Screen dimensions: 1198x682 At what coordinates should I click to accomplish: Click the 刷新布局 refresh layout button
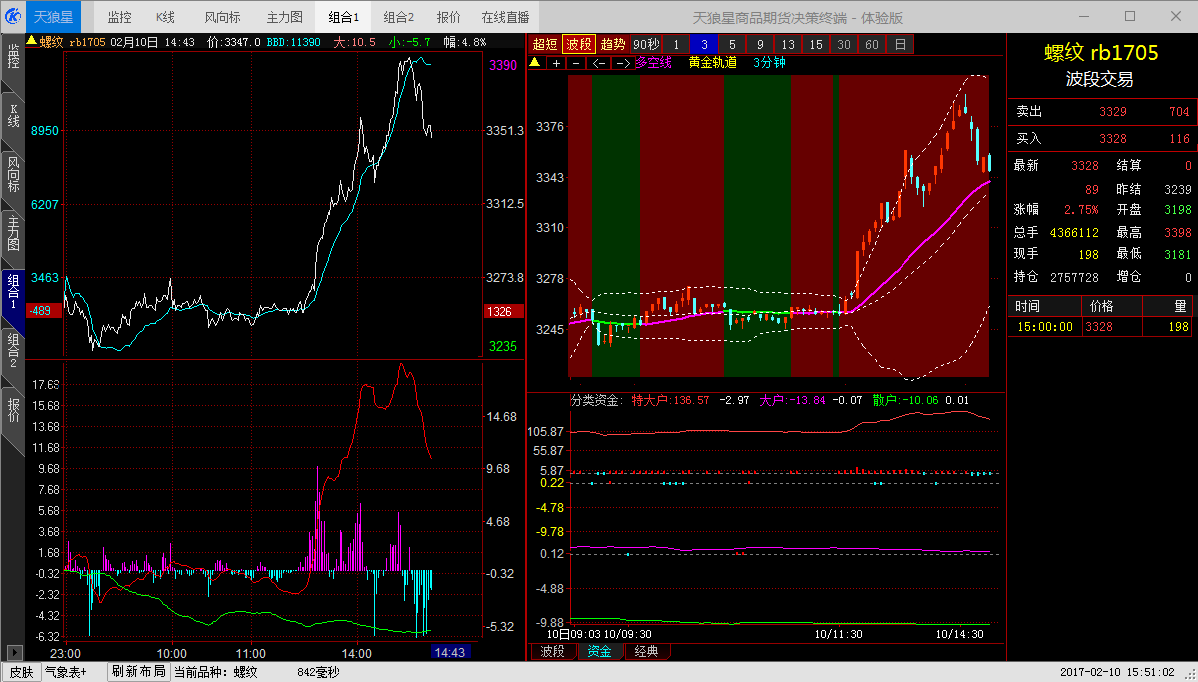click(138, 672)
